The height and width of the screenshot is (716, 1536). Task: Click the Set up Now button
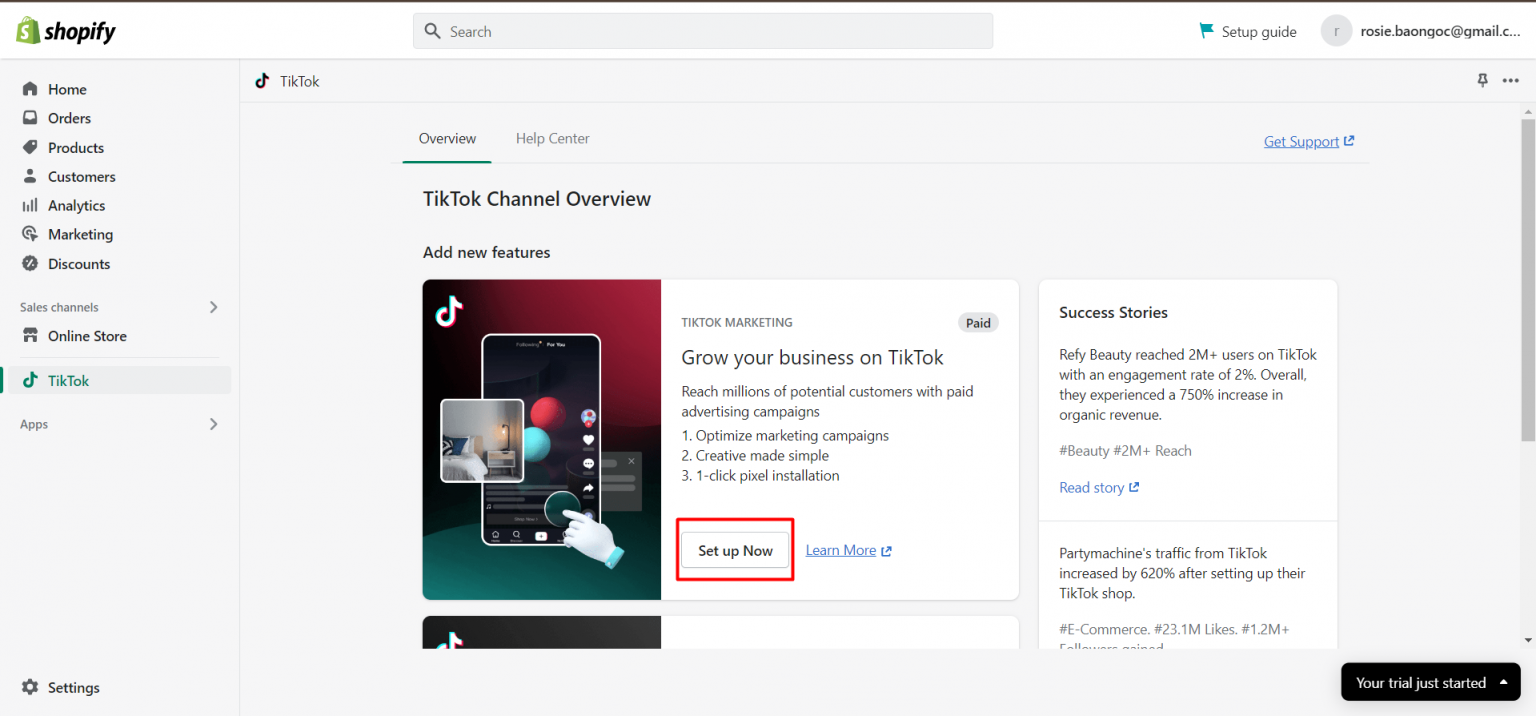pyautogui.click(x=735, y=550)
